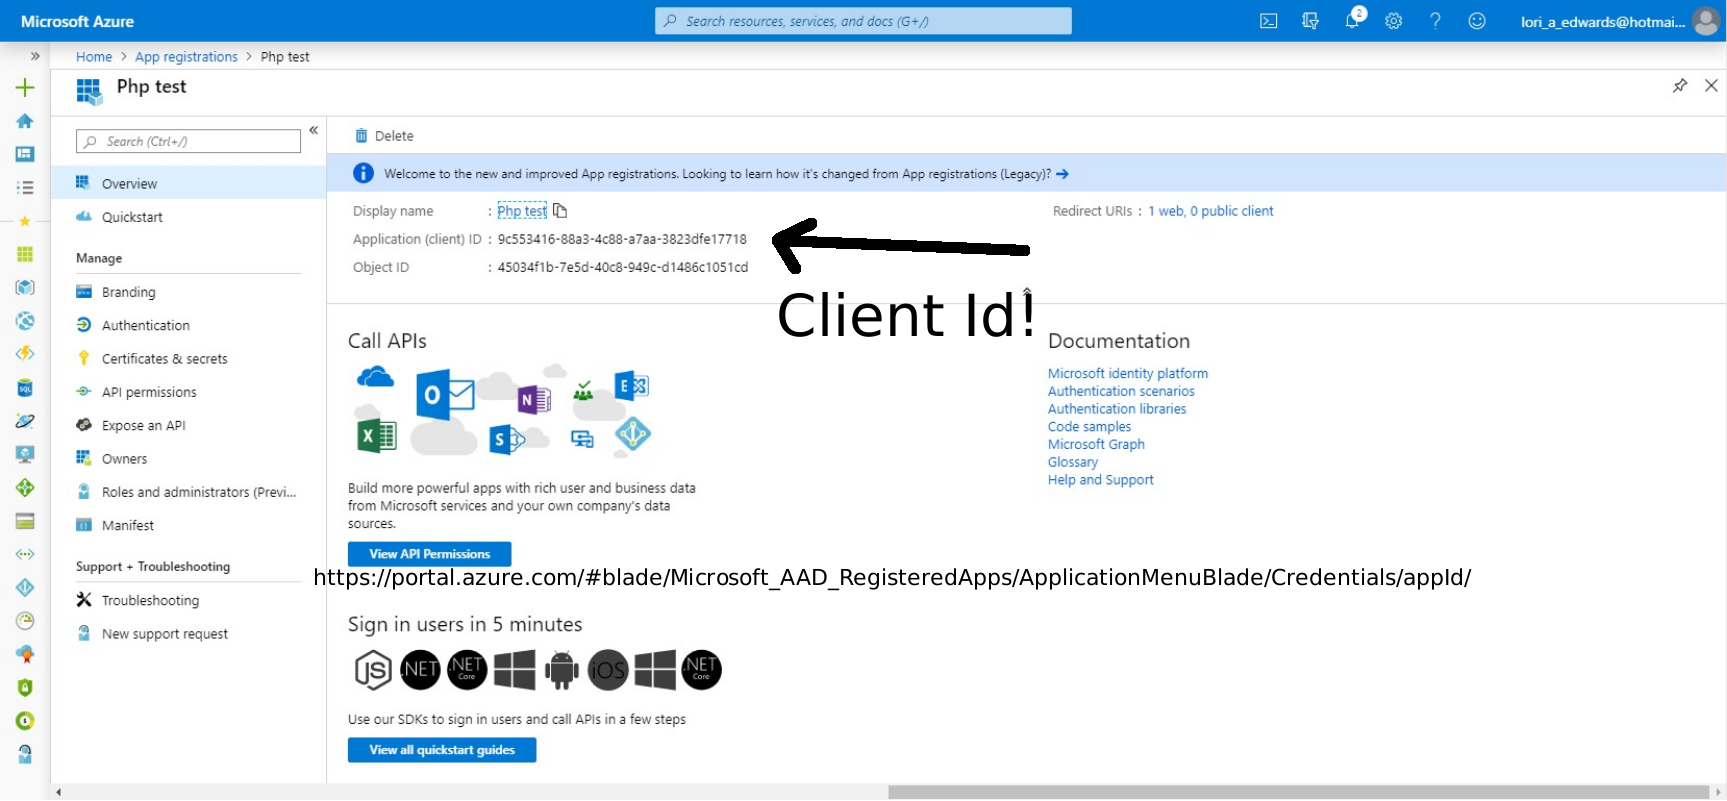
Task: Open Glossary doc link
Action: 1073,462
